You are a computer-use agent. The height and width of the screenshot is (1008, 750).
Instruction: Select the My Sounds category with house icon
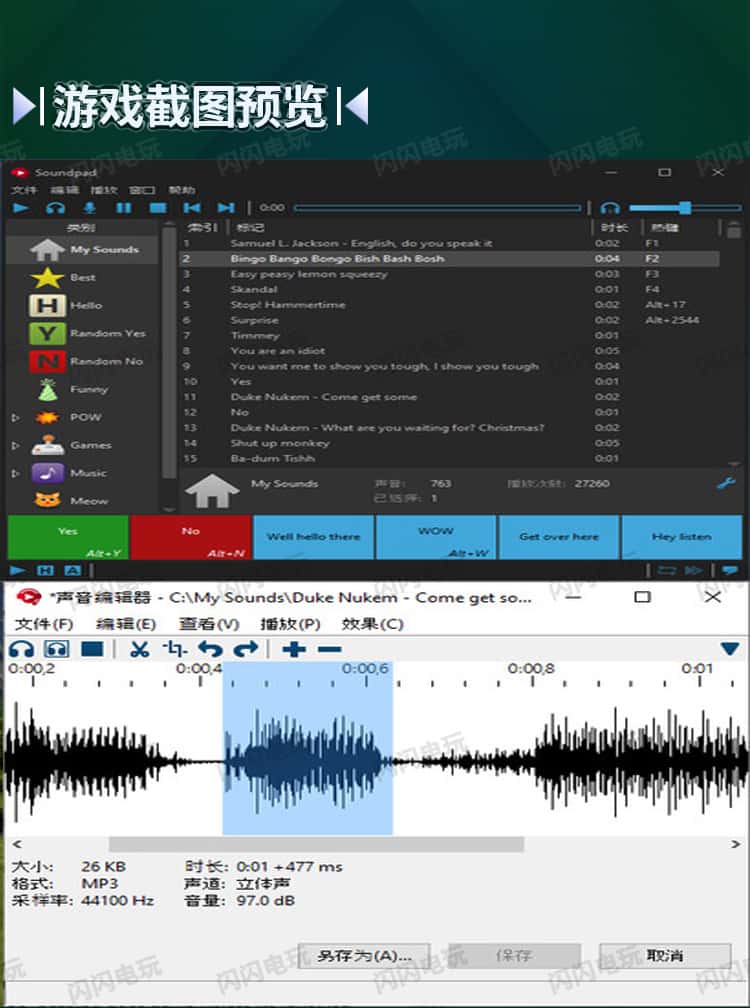coord(47,249)
